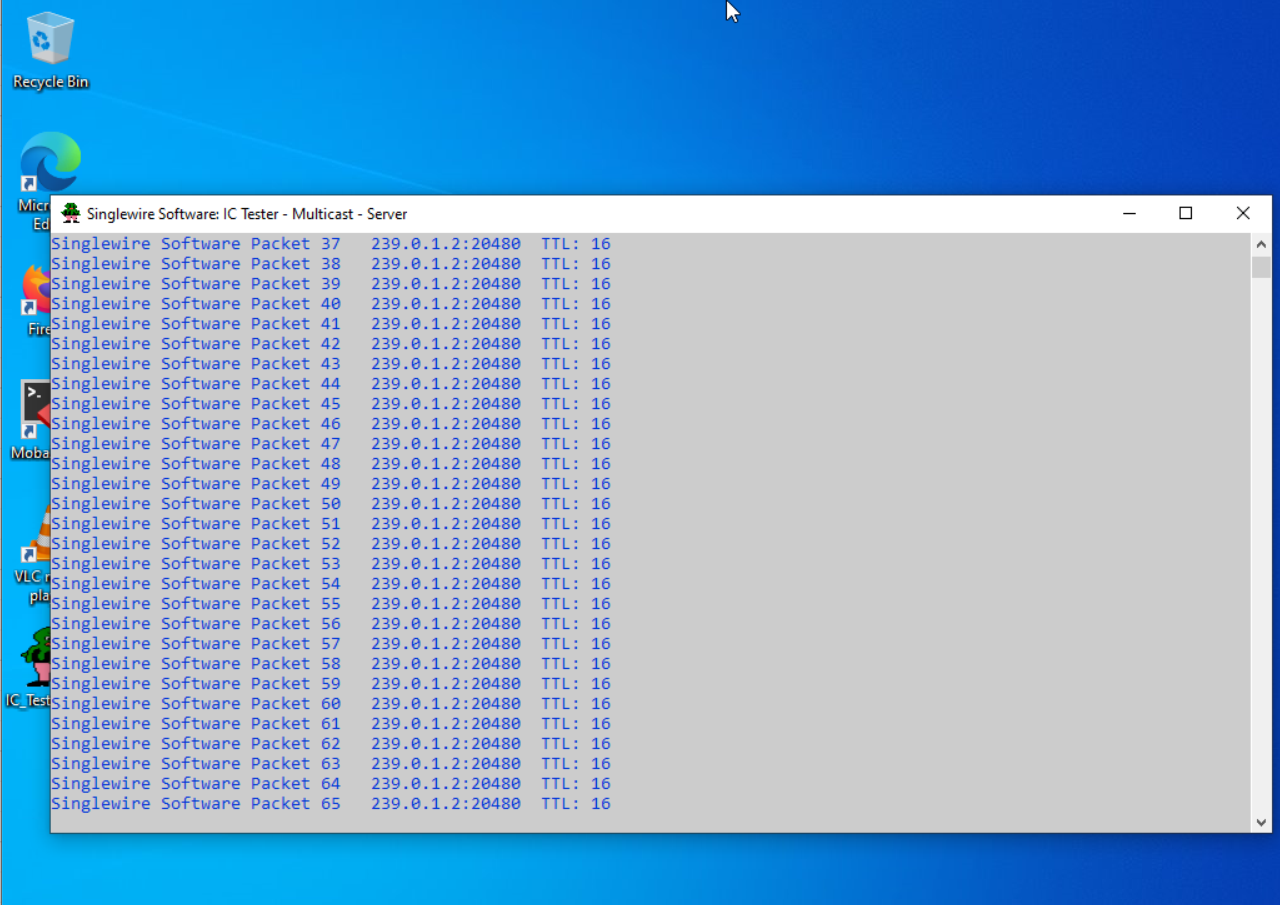This screenshot has height=905, width=1280.
Task: Maximize the IC Tester Multicast Server window
Action: (x=1186, y=213)
